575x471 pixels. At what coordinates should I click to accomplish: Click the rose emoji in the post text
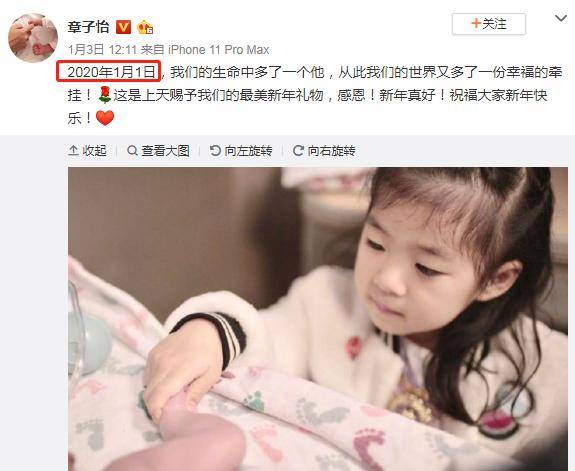tap(105, 95)
